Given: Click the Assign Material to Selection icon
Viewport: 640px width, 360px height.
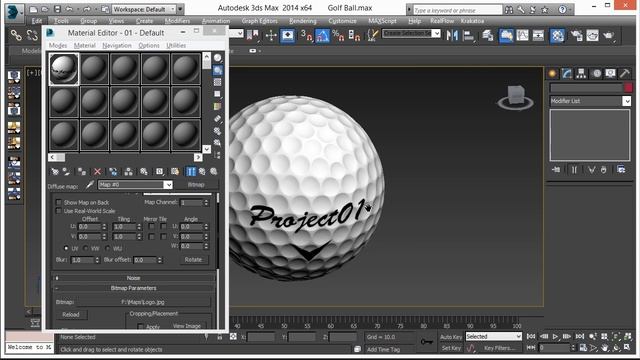Looking at the screenshot, I should coord(82,172).
